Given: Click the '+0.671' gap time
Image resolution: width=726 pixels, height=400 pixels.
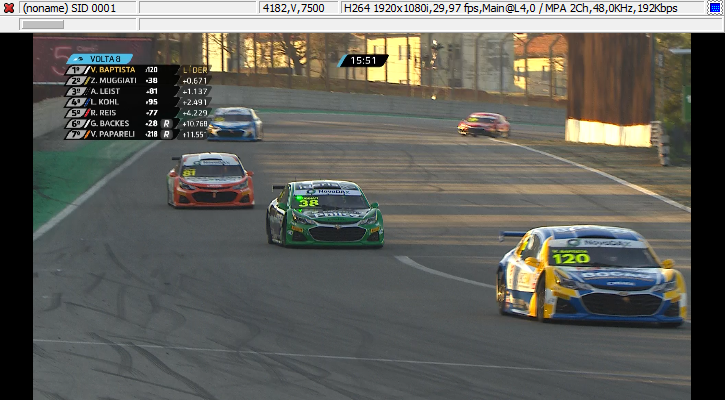Looking at the screenshot, I should pos(194,81).
